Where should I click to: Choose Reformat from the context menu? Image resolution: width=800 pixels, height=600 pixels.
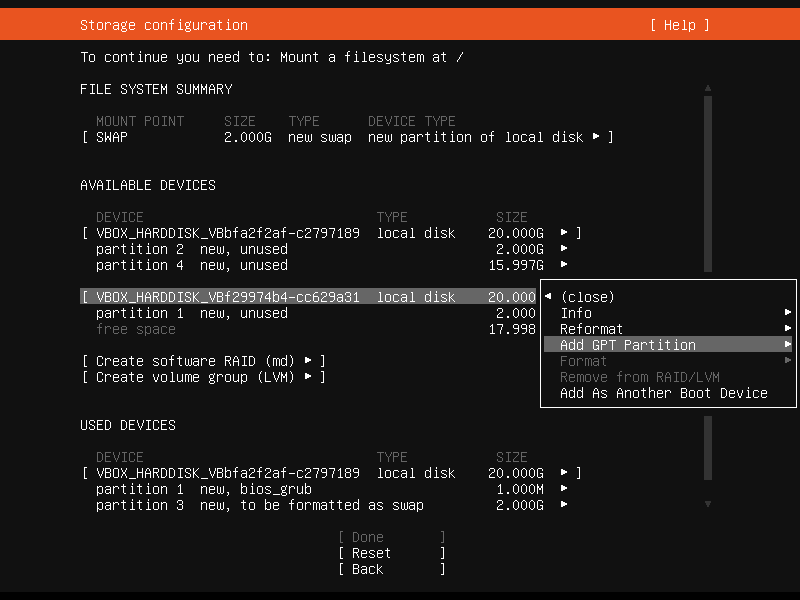[x=668, y=329]
